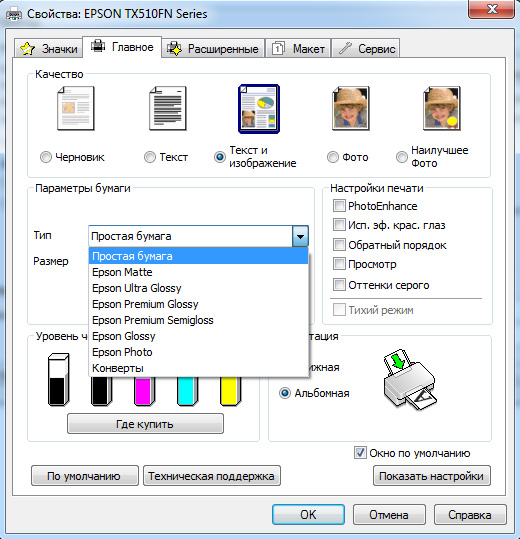
Task: Toggle the Тихий режим checkbox
Action: point(339,310)
